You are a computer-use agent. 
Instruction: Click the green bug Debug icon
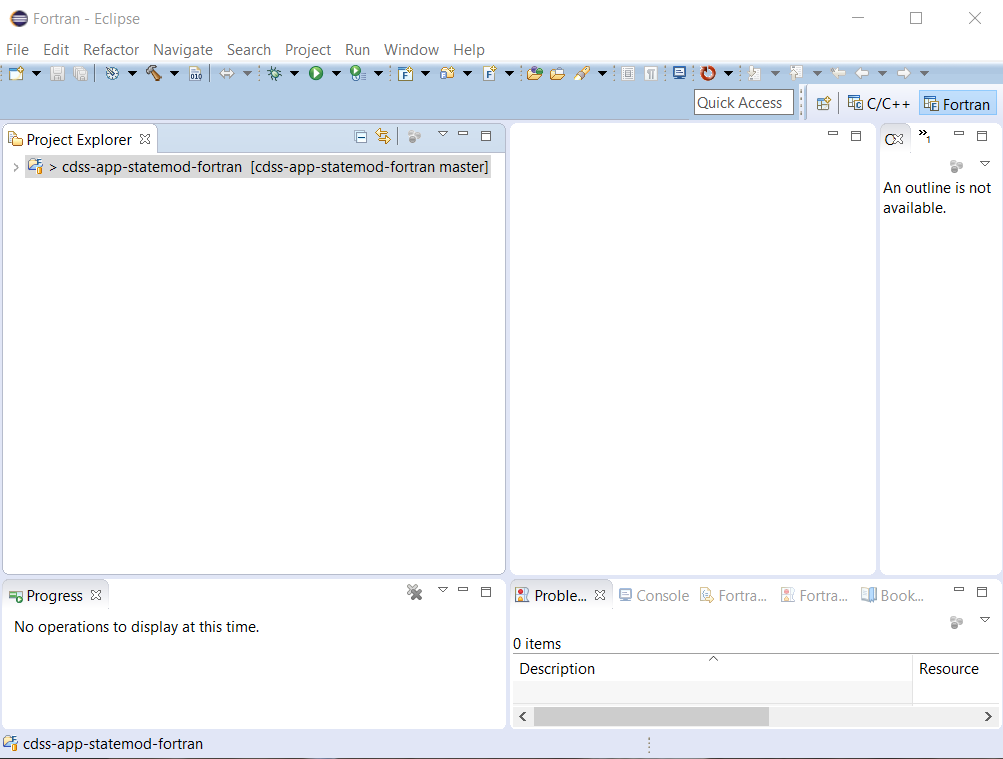(274, 74)
